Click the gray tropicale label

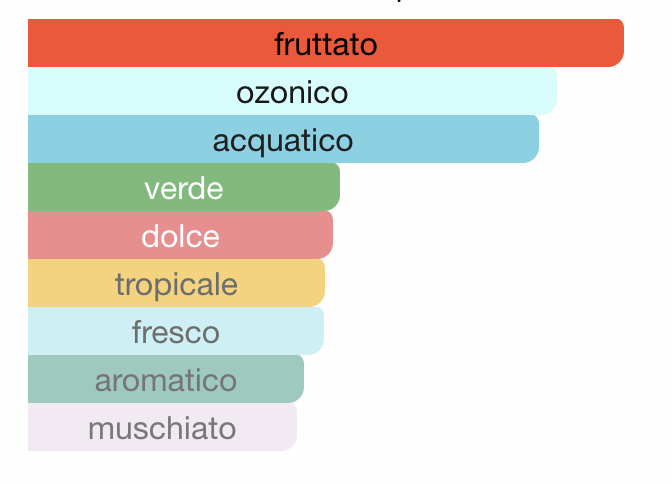(x=176, y=285)
